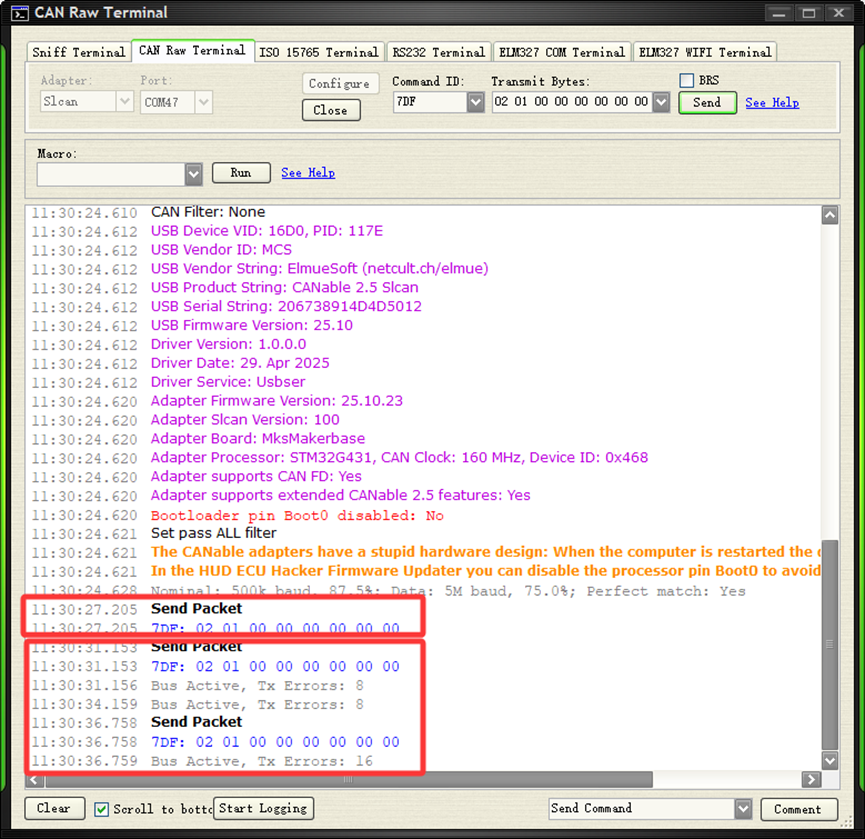Select 'Send Packet' line at 11:30:36.758
The height and width of the screenshot is (839, 865).
coord(196,722)
